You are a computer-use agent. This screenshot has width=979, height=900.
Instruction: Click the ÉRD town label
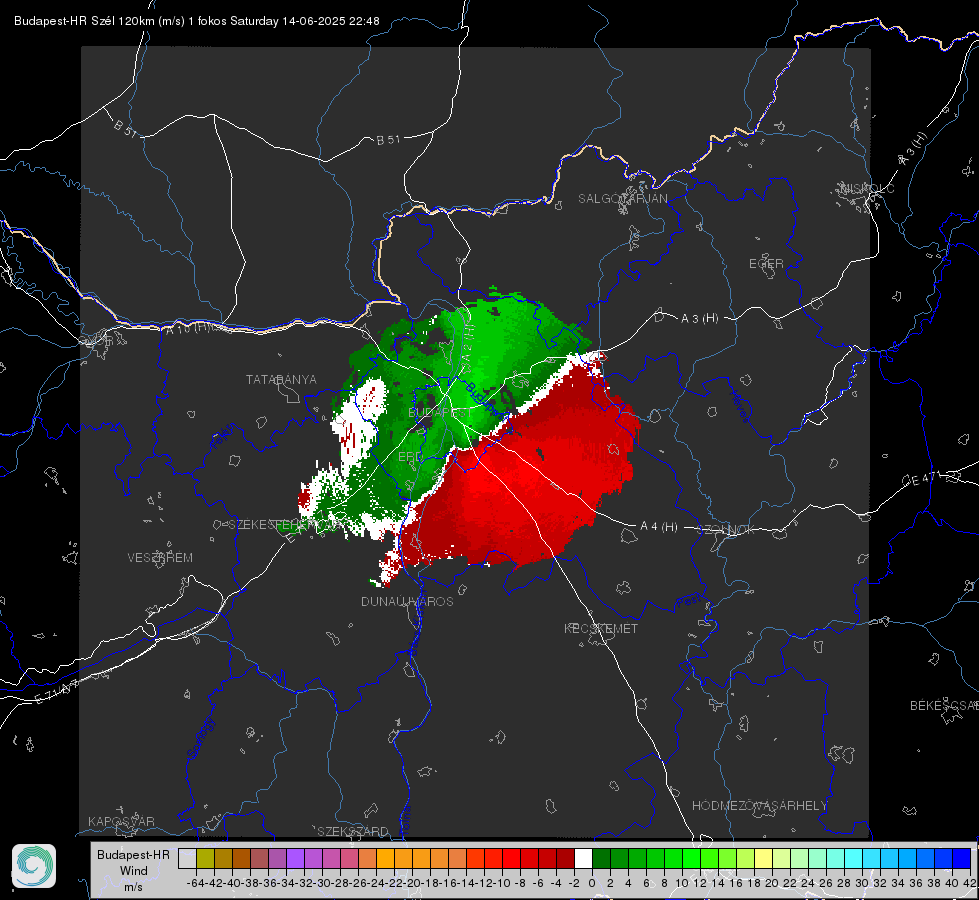[409, 457]
